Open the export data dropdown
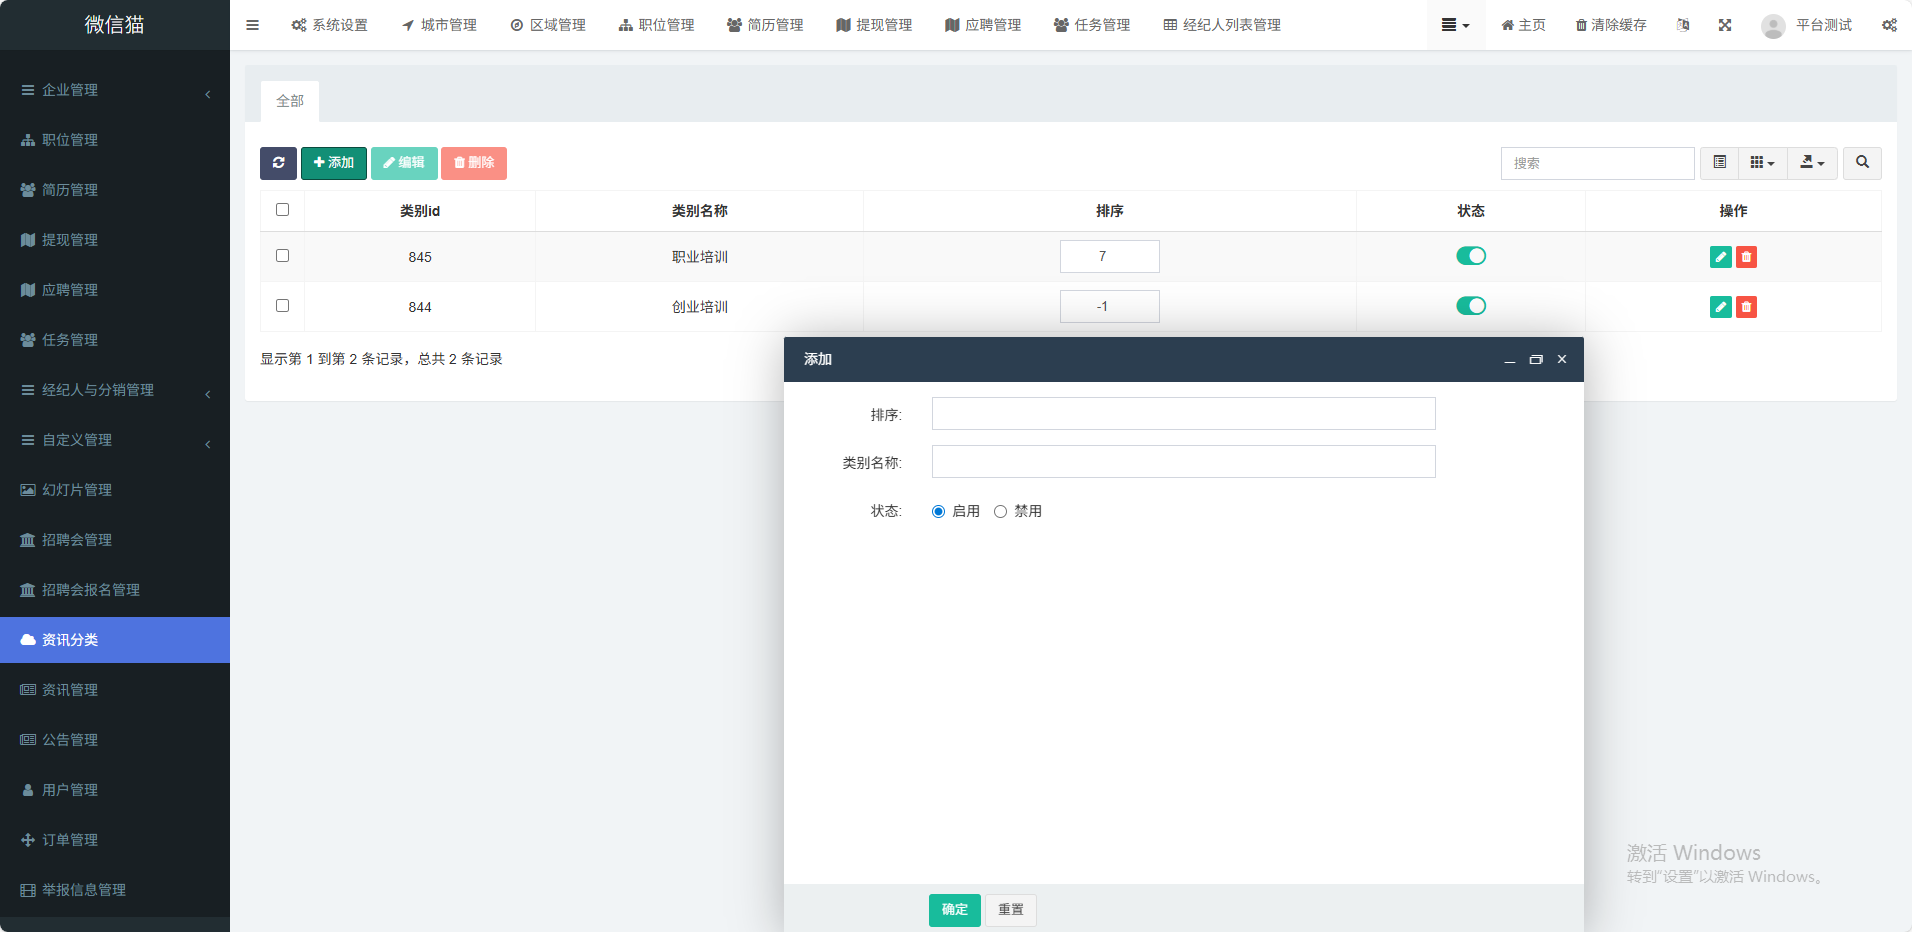Viewport: 1912px width, 932px height. 1812,163
